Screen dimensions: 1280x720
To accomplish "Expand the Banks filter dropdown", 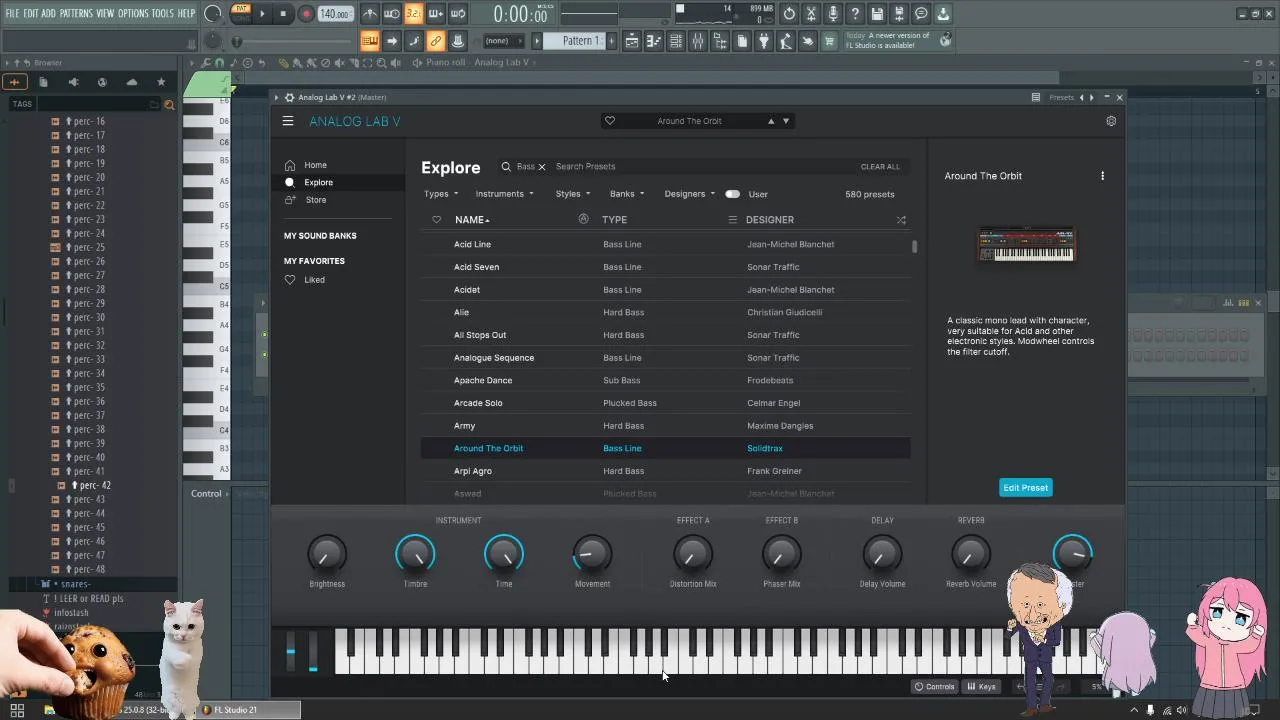I will (x=627, y=194).
